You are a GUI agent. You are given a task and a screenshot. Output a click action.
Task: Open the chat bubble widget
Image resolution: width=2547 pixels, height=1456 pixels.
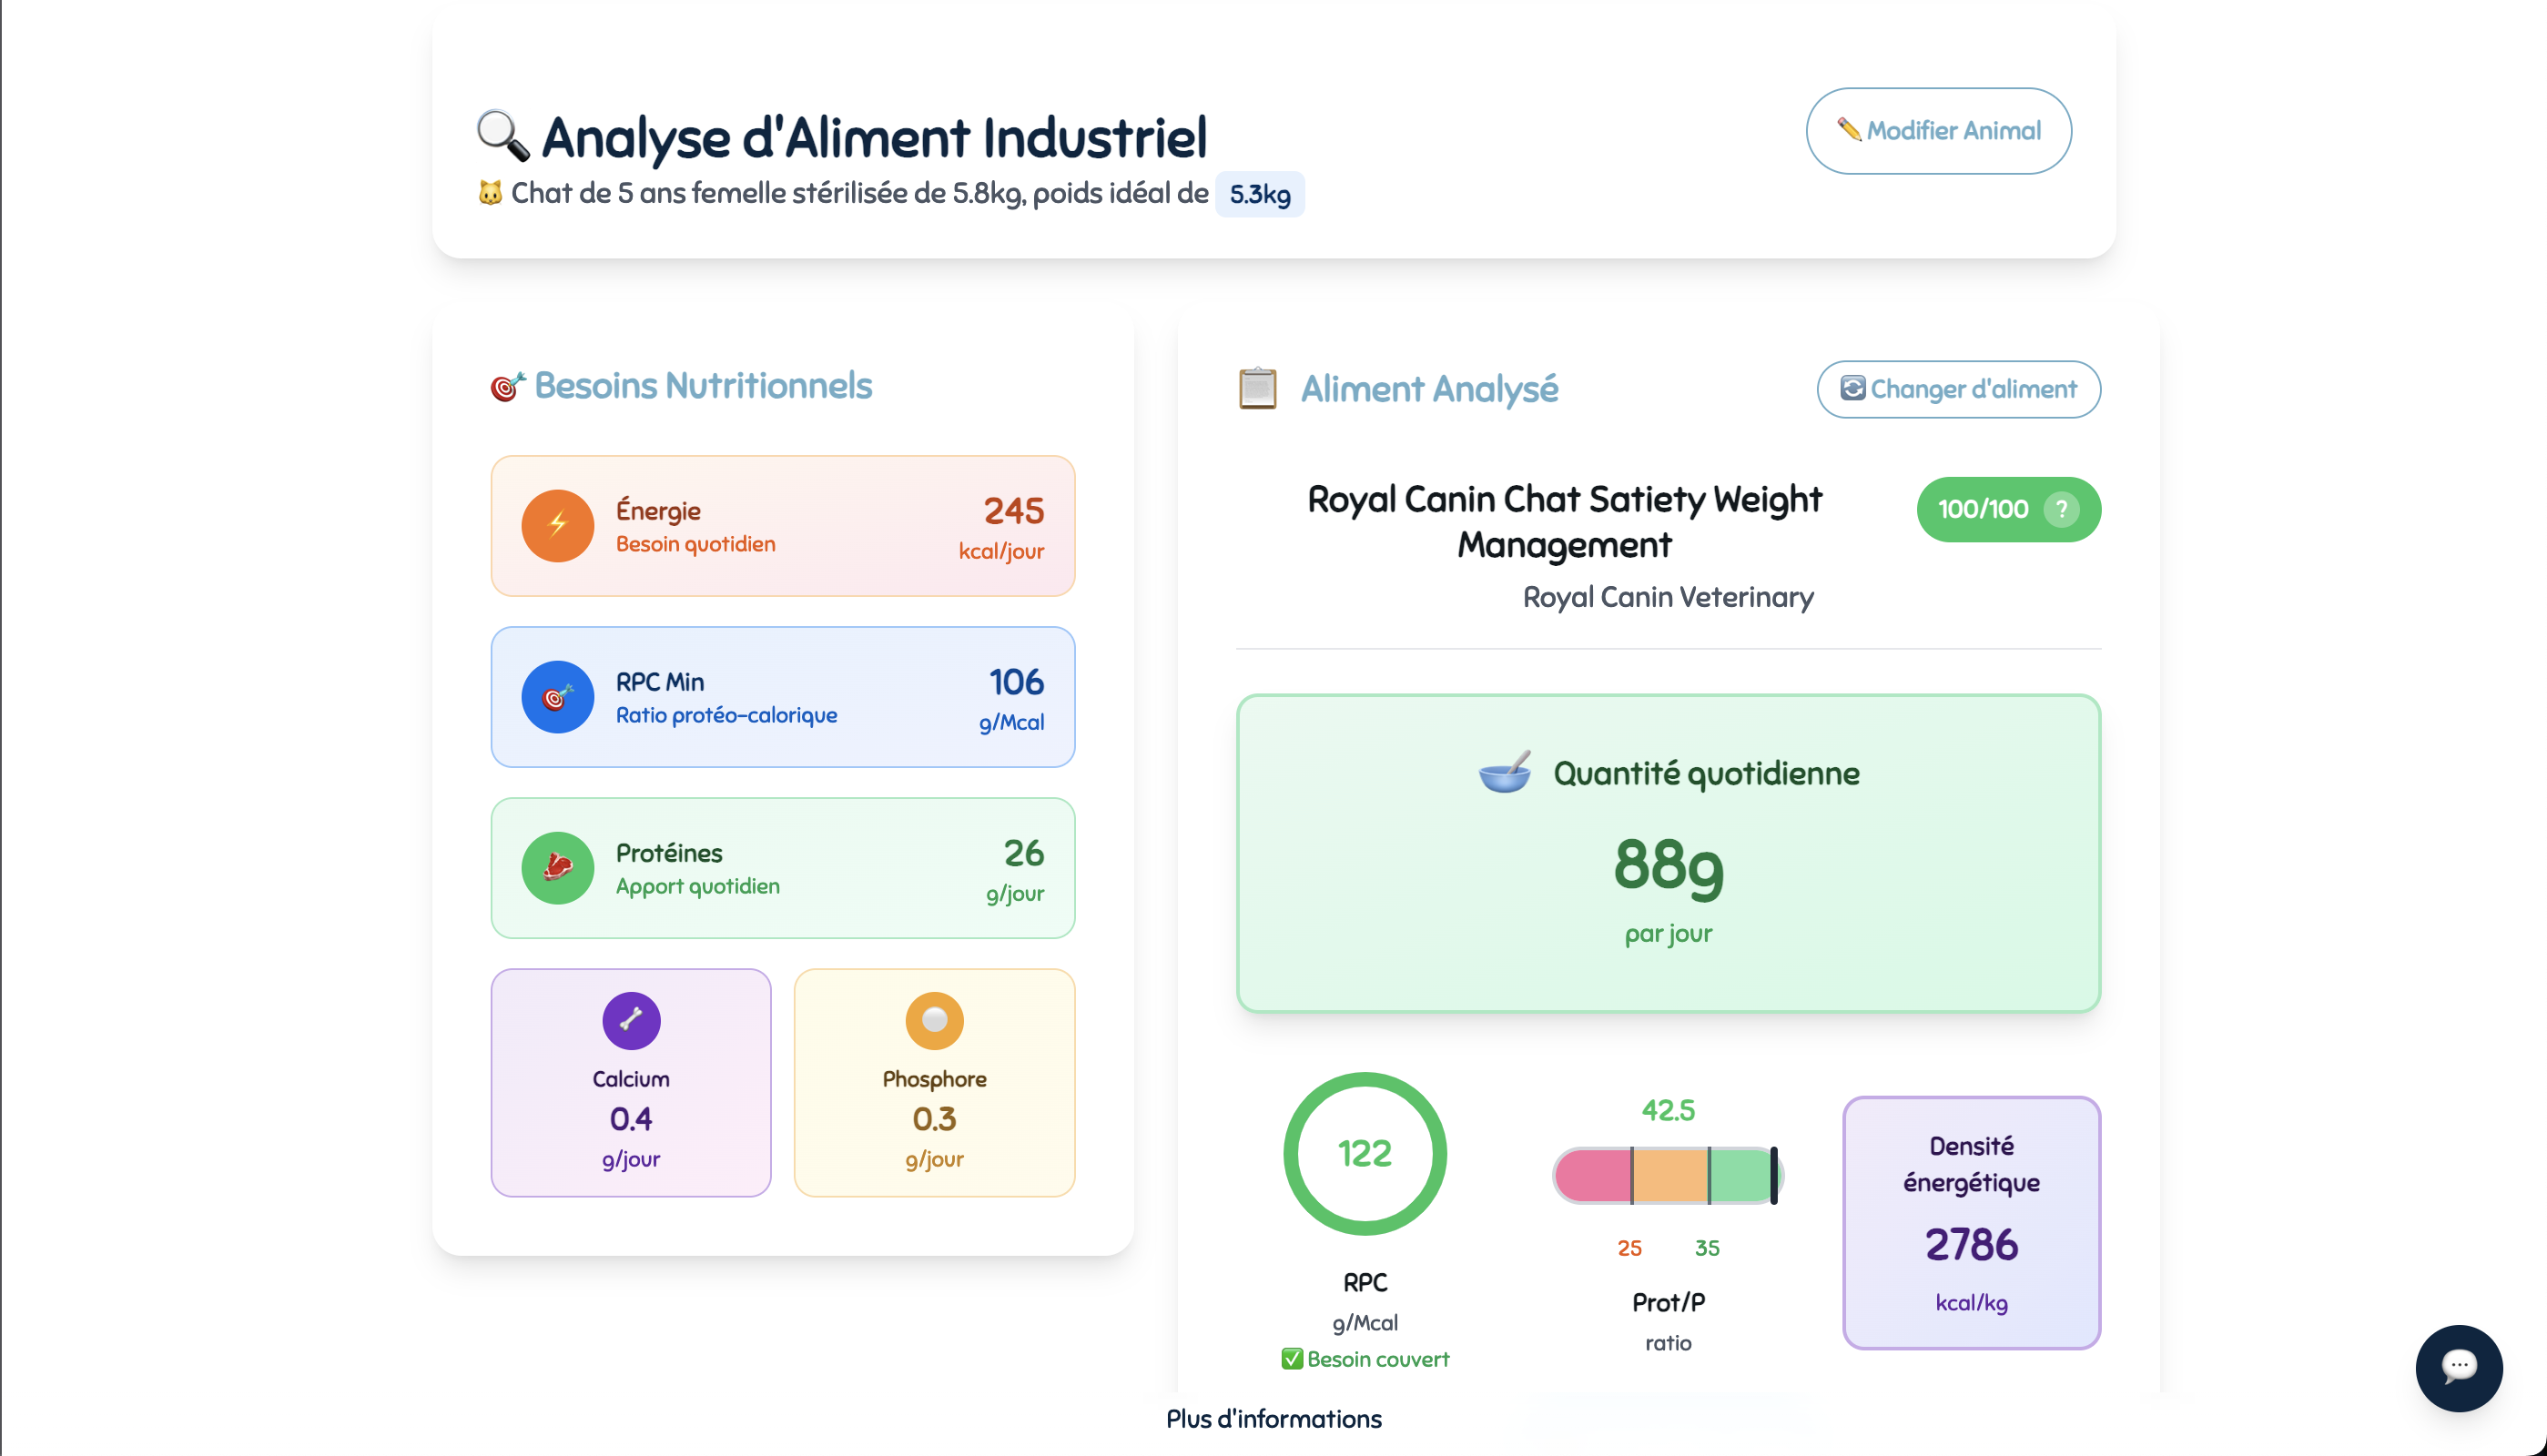pyautogui.click(x=2458, y=1367)
